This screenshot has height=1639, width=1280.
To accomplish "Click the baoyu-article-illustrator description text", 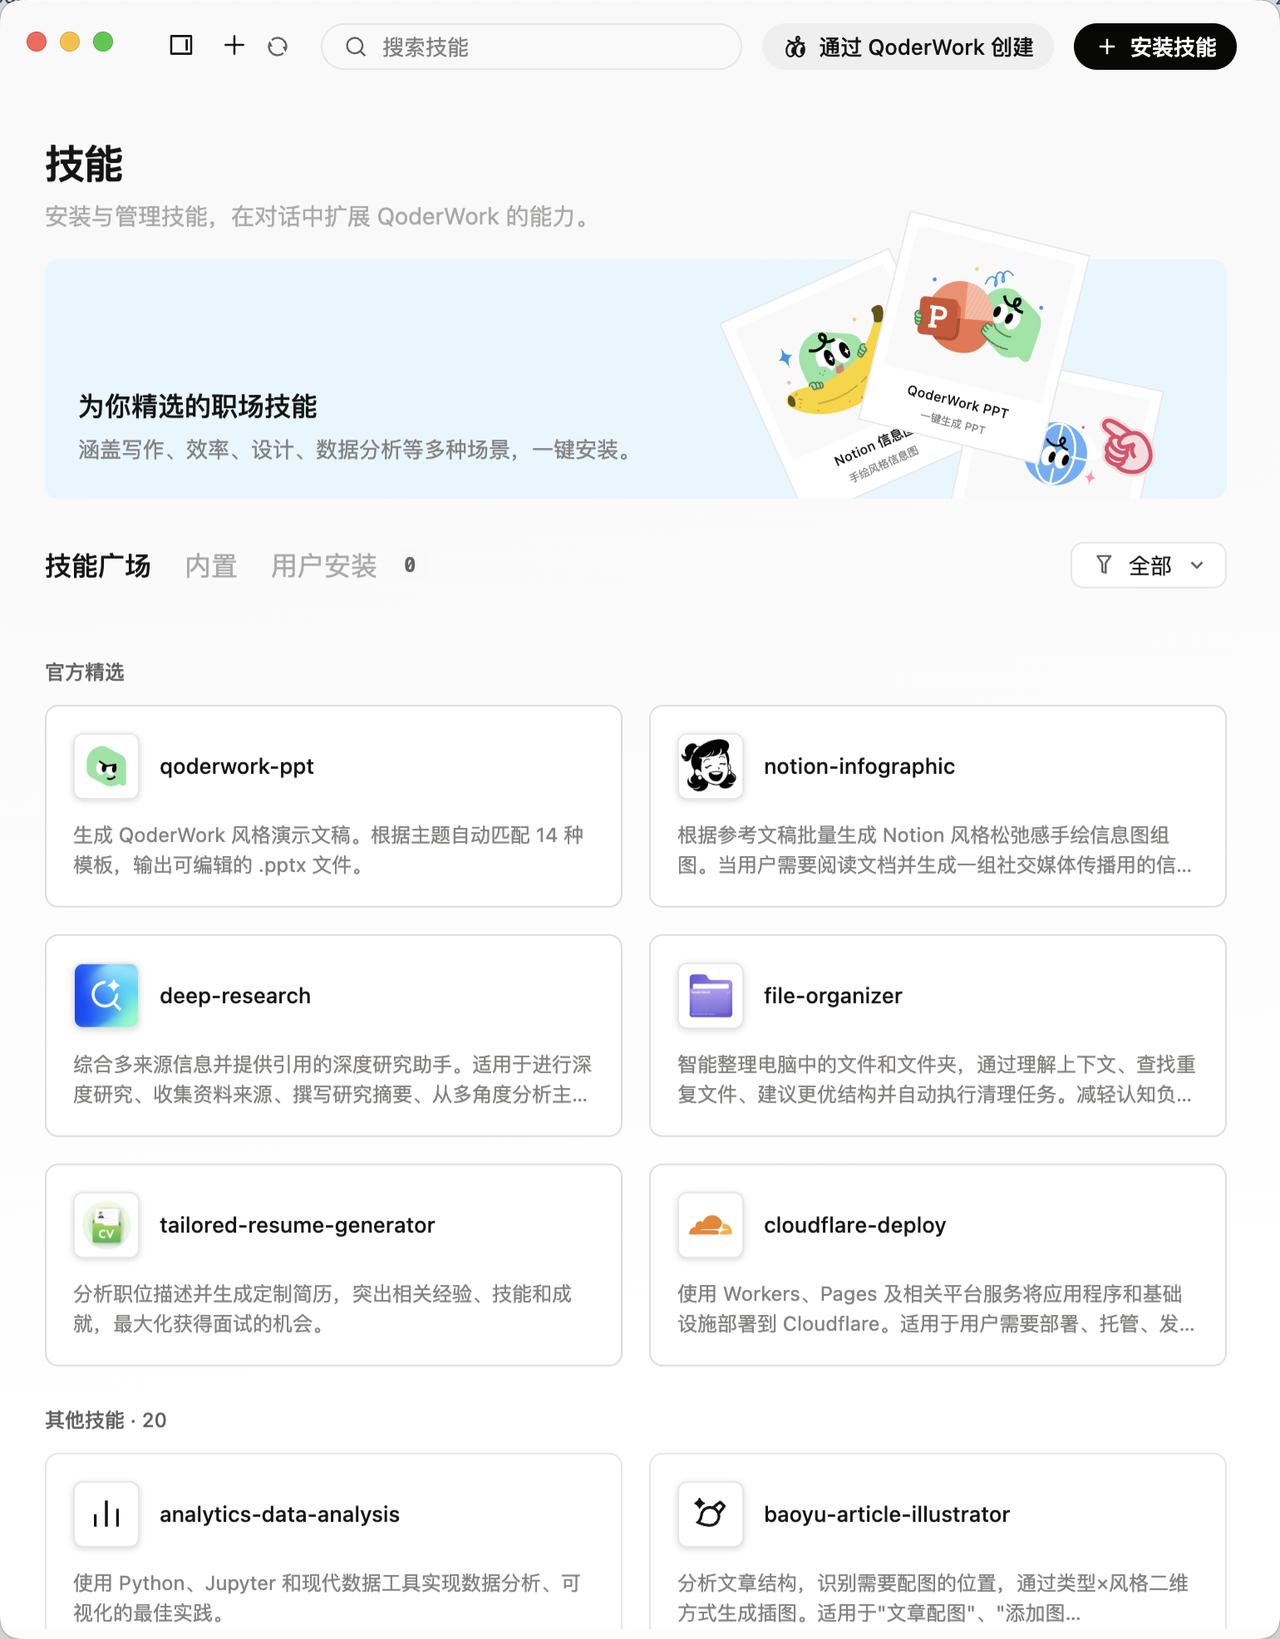I will (x=933, y=1597).
